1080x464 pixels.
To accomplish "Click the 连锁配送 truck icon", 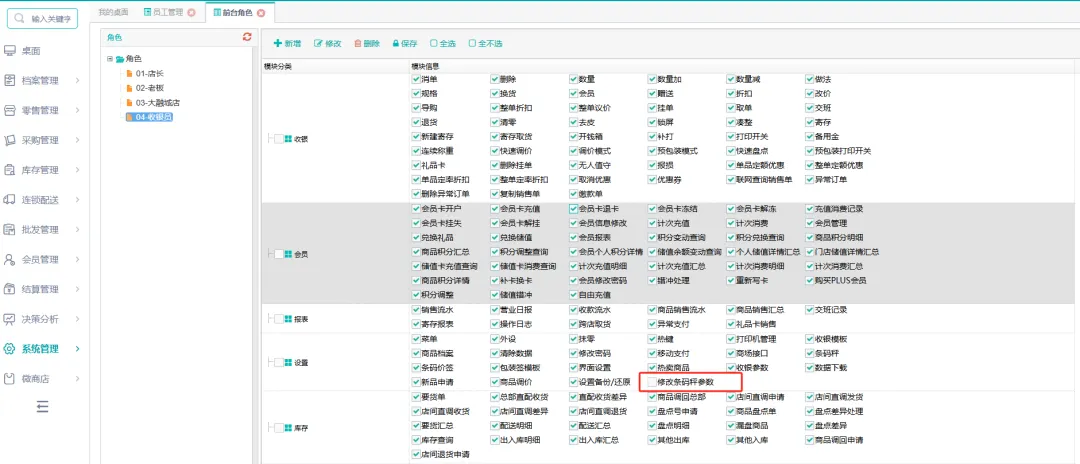I will 10,200.
